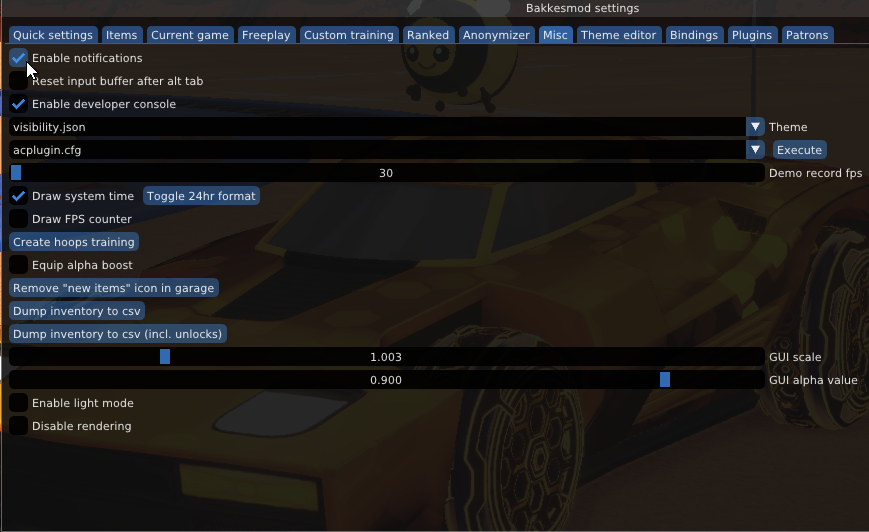
Task: Open the Plugins tab
Action: (752, 35)
